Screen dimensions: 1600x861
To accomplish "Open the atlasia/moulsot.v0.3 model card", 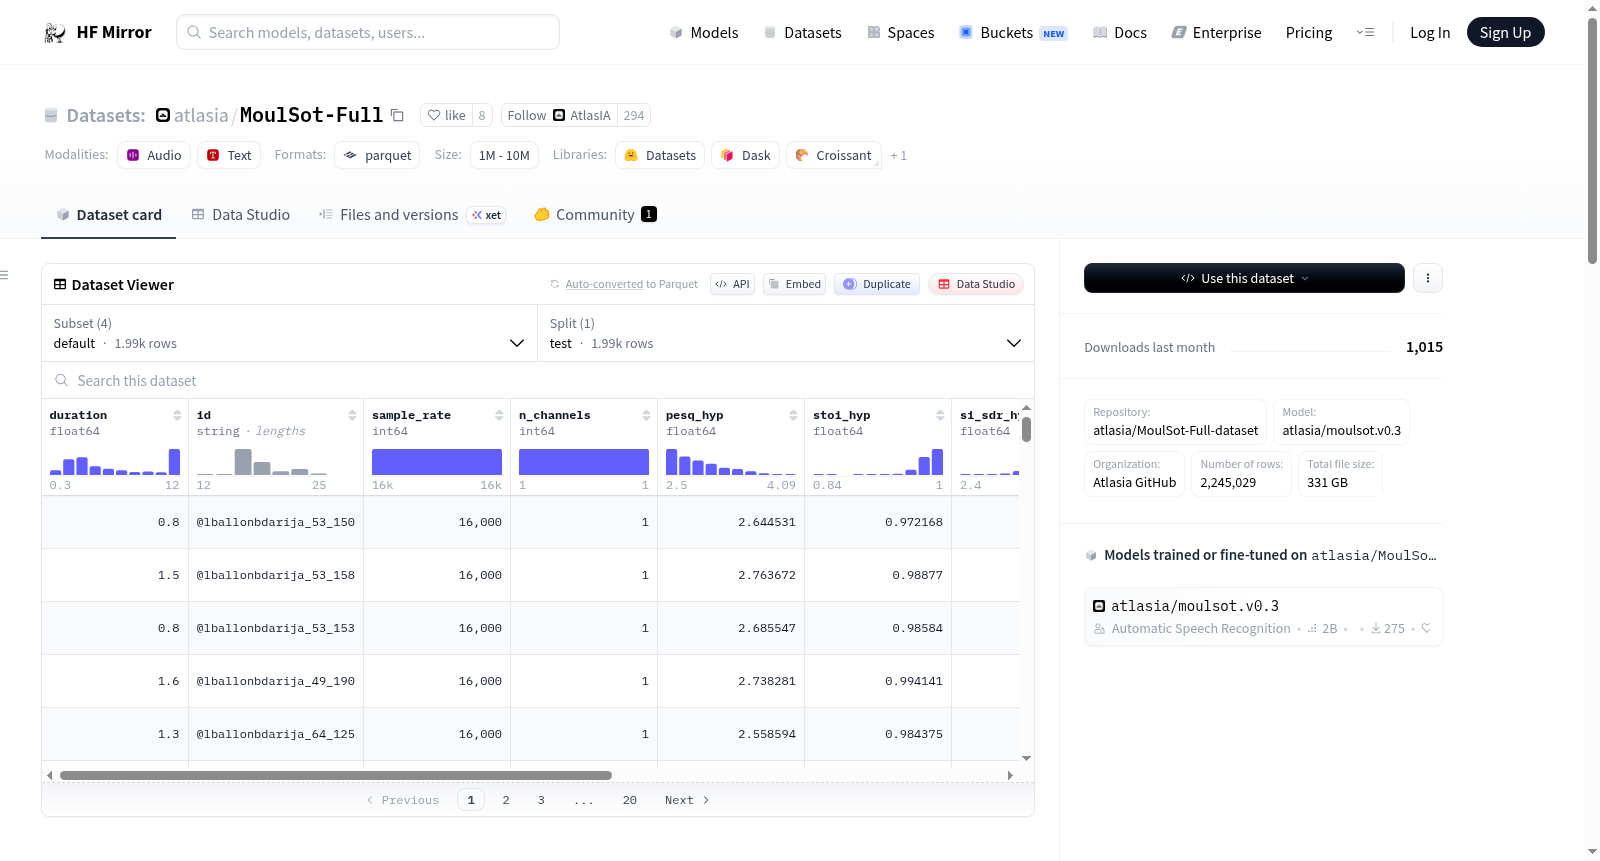I will (x=1263, y=616).
